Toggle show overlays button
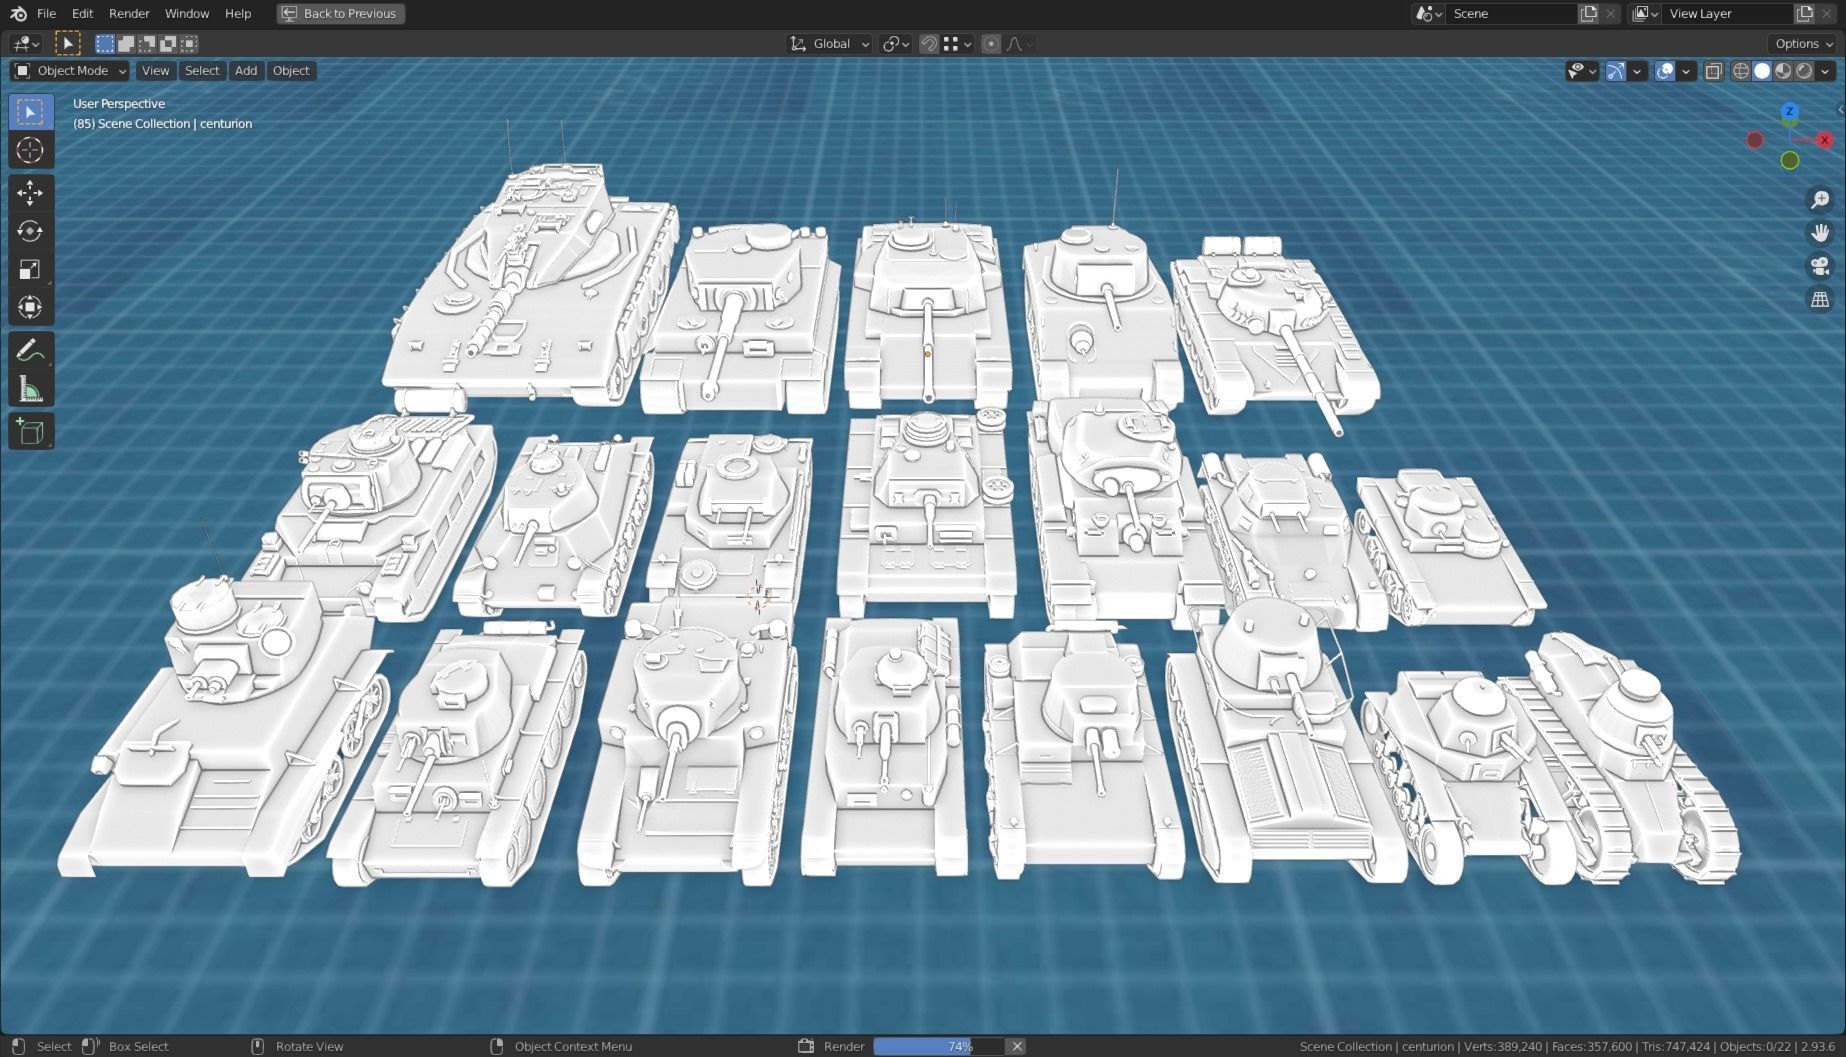 (x=1664, y=71)
